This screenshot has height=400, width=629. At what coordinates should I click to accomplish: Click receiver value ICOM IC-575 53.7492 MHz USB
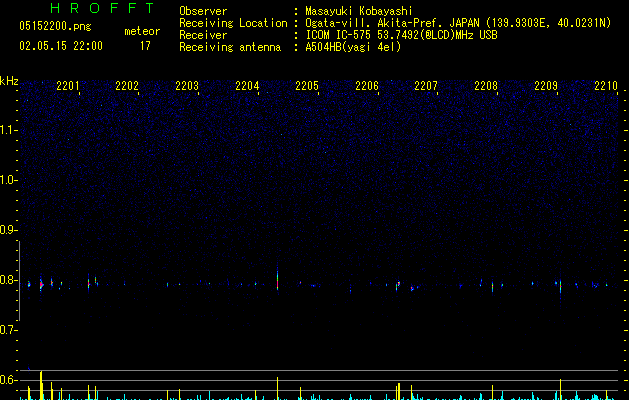coord(402,35)
